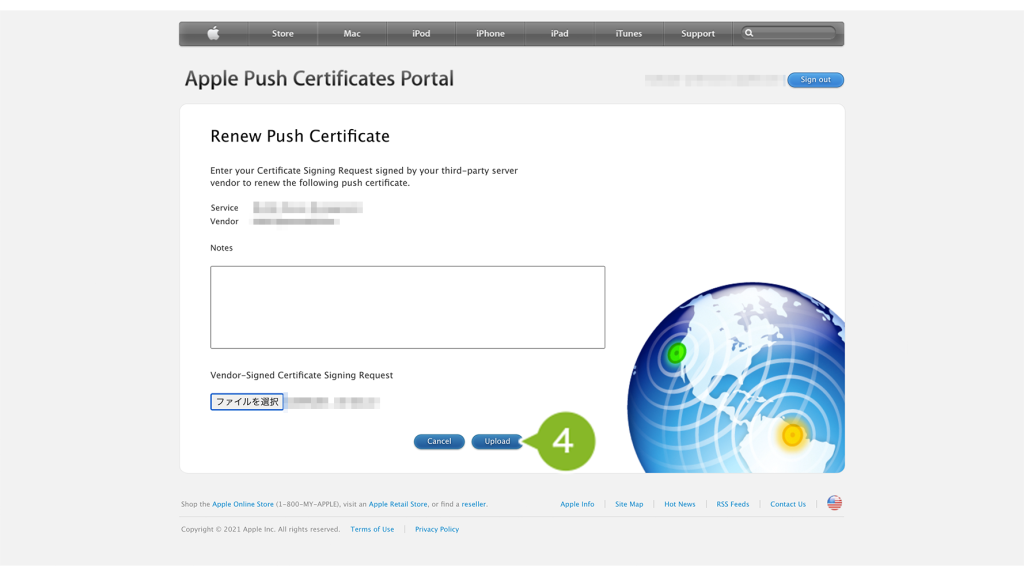The width and height of the screenshot is (1024, 576).
Task: Click the magnifier icon in search box
Action: (749, 33)
